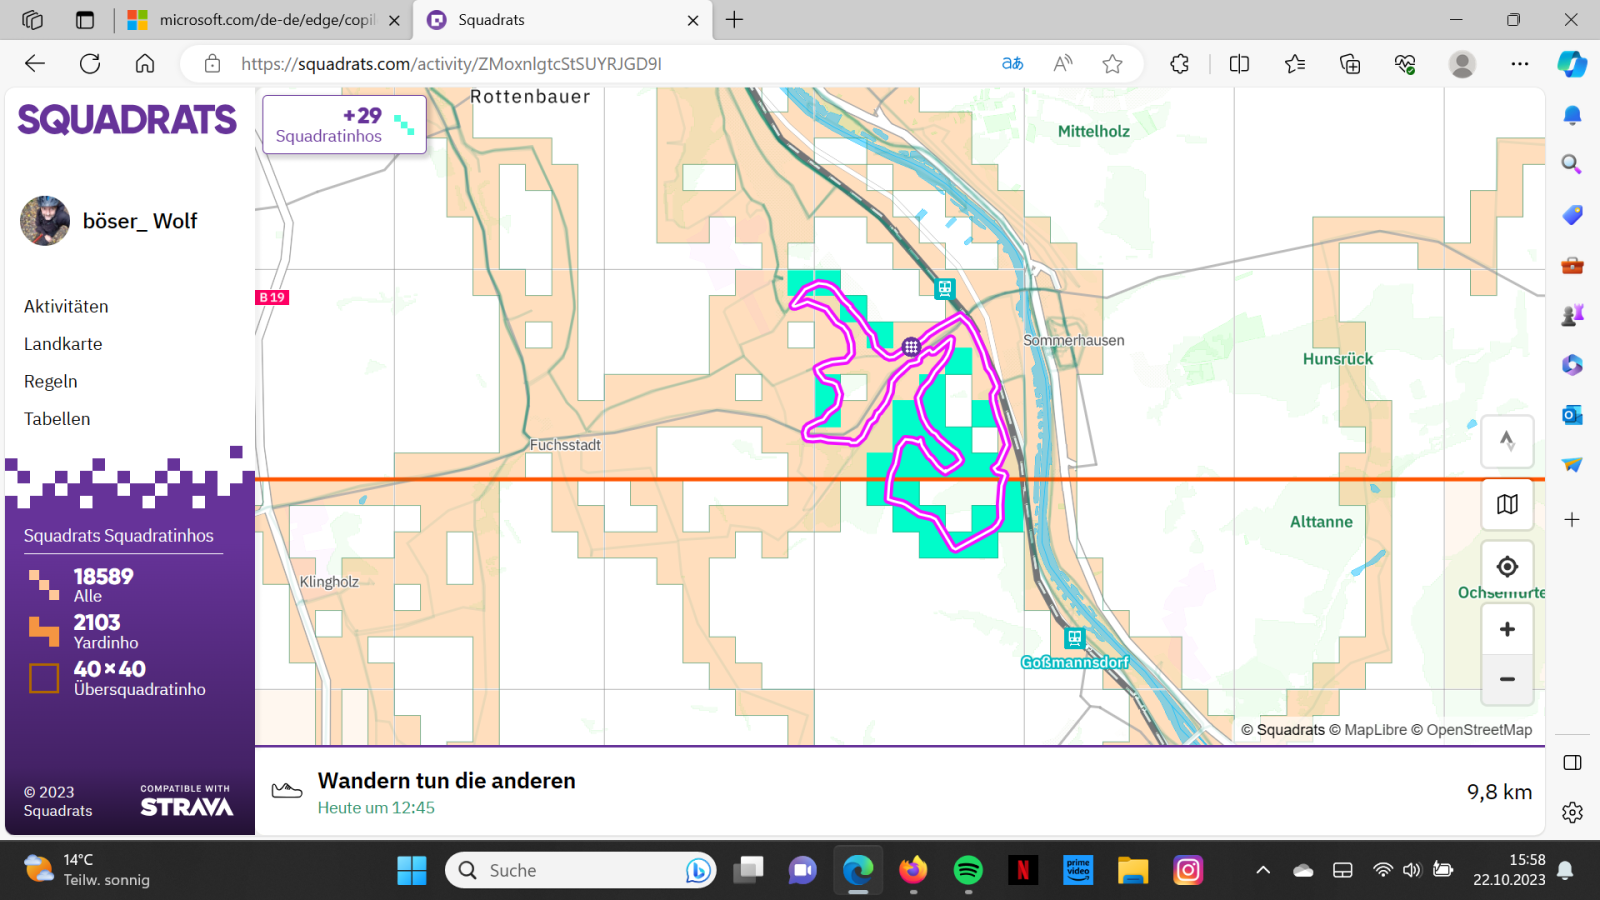Open the browser home page
The height and width of the screenshot is (900, 1600).
tap(145, 64)
